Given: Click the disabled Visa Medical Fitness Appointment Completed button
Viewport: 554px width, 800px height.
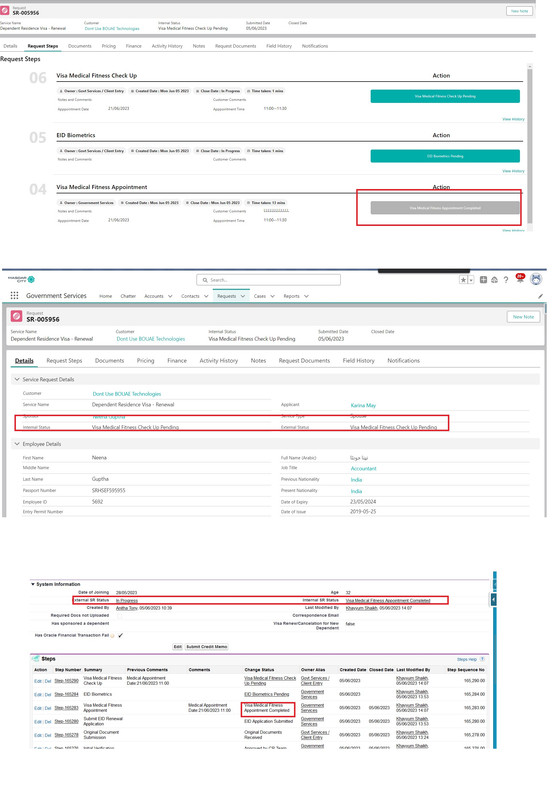Looking at the screenshot, I should point(445,208).
